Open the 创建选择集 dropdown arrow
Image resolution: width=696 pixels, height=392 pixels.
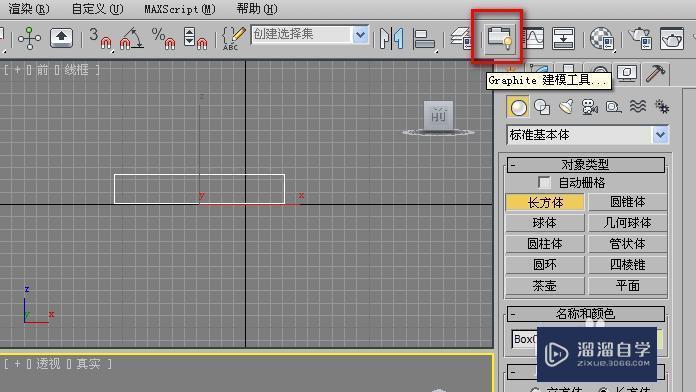pos(360,35)
